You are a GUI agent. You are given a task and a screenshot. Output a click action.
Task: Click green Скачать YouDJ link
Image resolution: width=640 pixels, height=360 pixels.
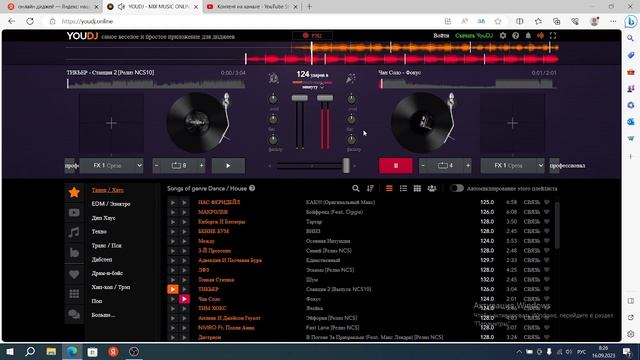[474, 36]
